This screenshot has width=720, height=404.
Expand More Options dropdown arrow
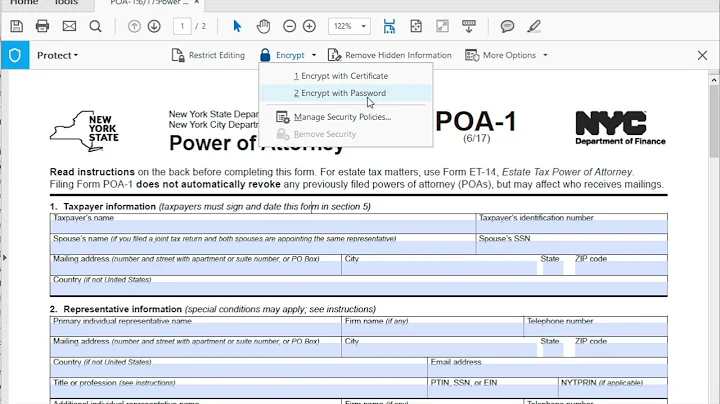click(546, 55)
